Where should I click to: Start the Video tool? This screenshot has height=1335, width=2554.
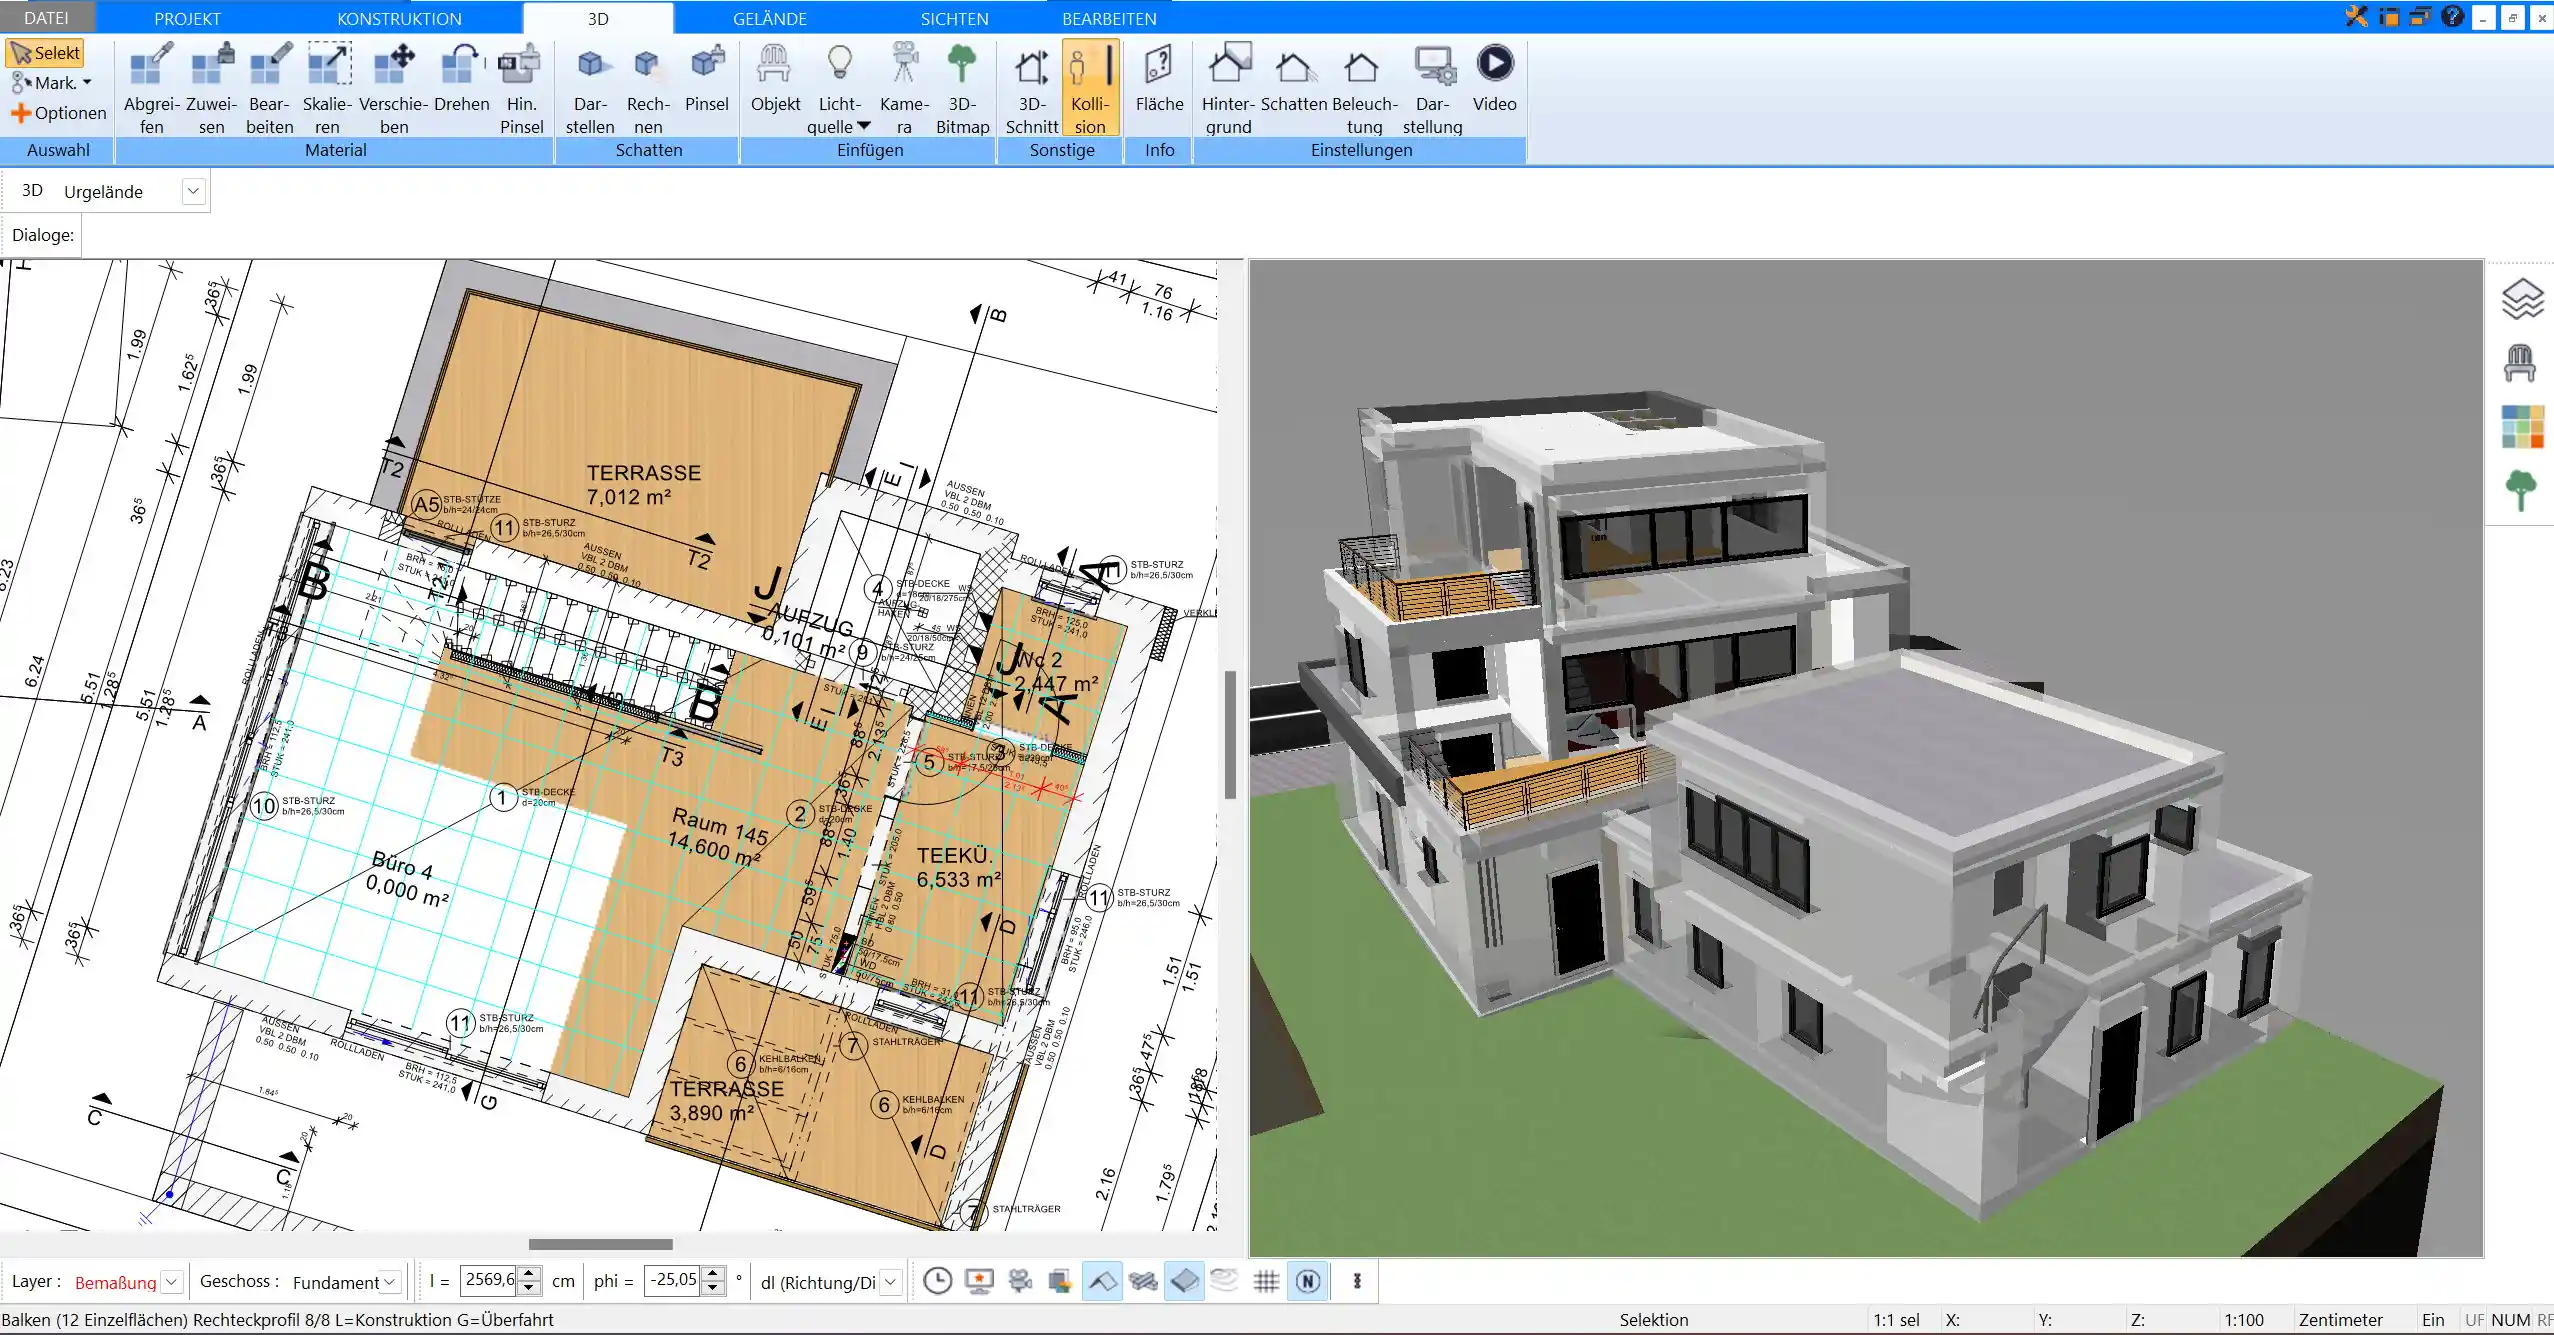pyautogui.click(x=1494, y=78)
